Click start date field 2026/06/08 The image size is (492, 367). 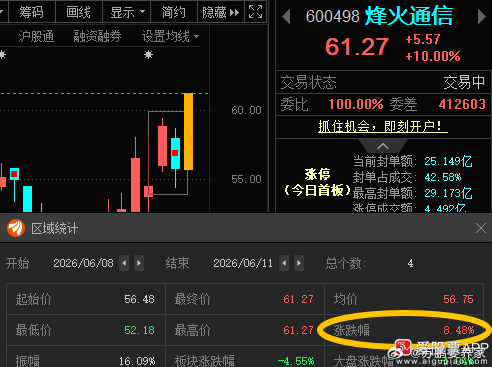click(x=83, y=263)
